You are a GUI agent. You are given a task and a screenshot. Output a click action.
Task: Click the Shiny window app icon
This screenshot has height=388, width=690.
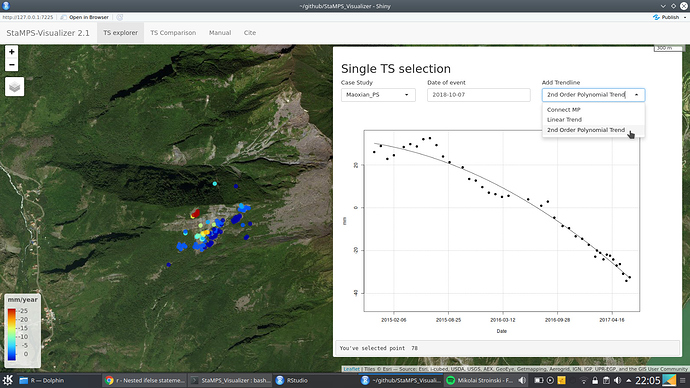(6, 6)
